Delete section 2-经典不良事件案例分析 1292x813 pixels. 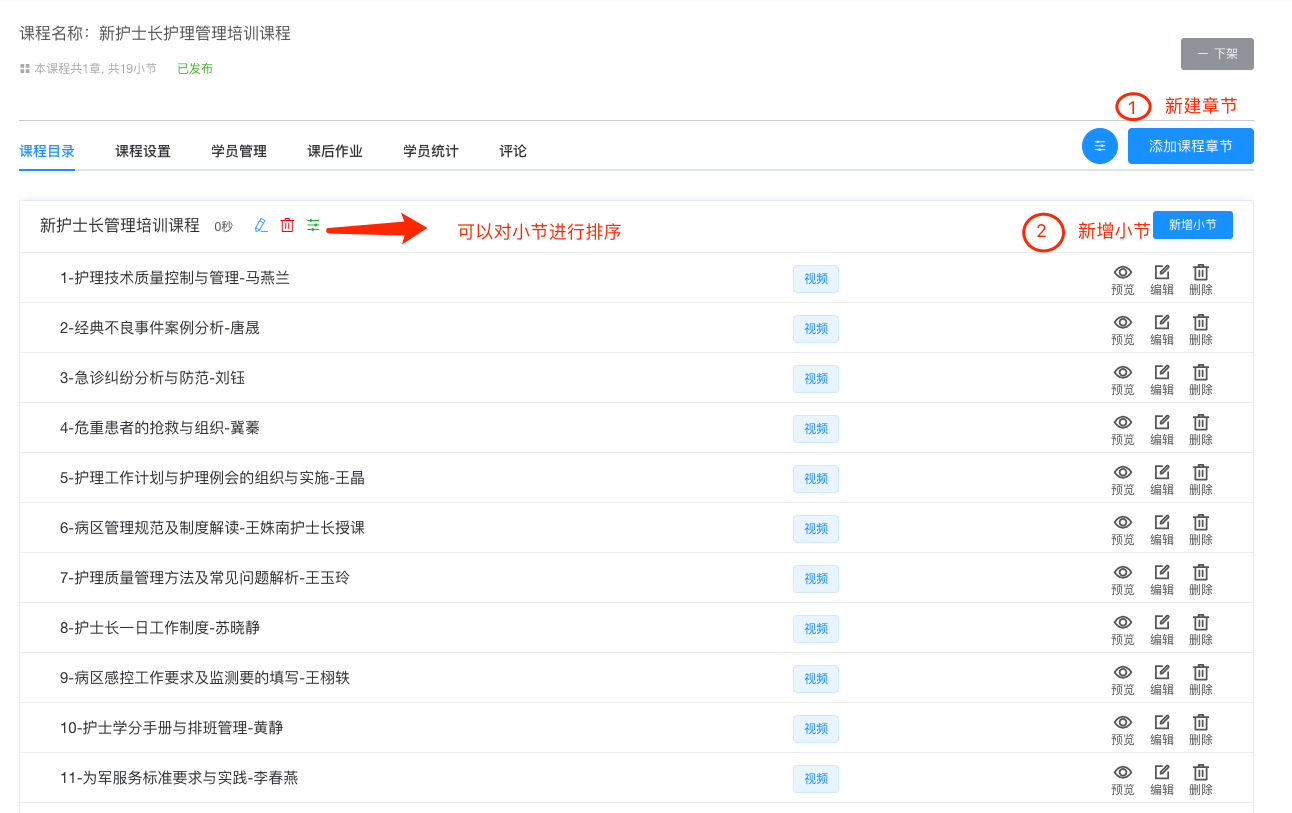coord(1201,329)
